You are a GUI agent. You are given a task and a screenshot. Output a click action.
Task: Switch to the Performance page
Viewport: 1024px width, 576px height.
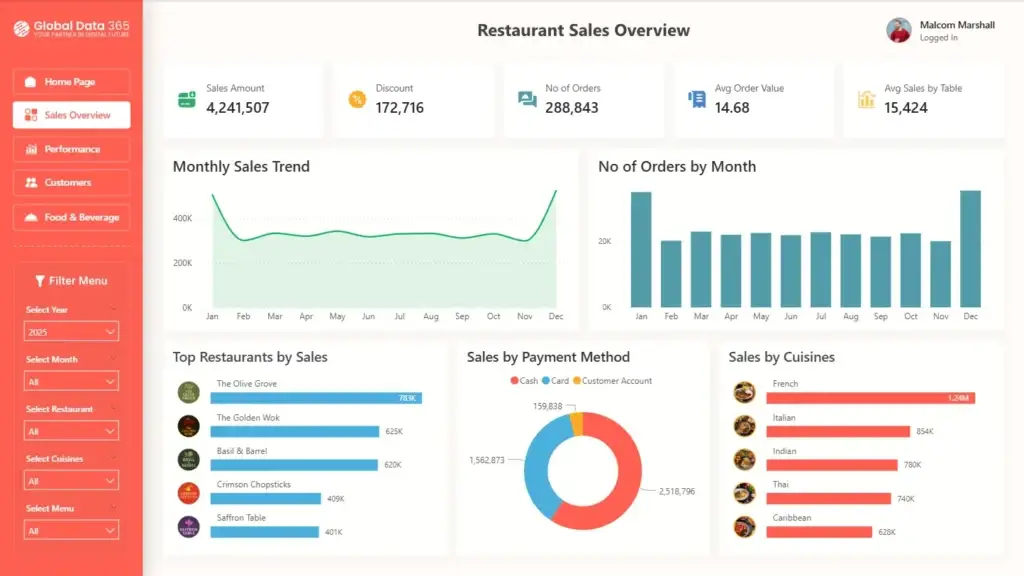(70, 148)
